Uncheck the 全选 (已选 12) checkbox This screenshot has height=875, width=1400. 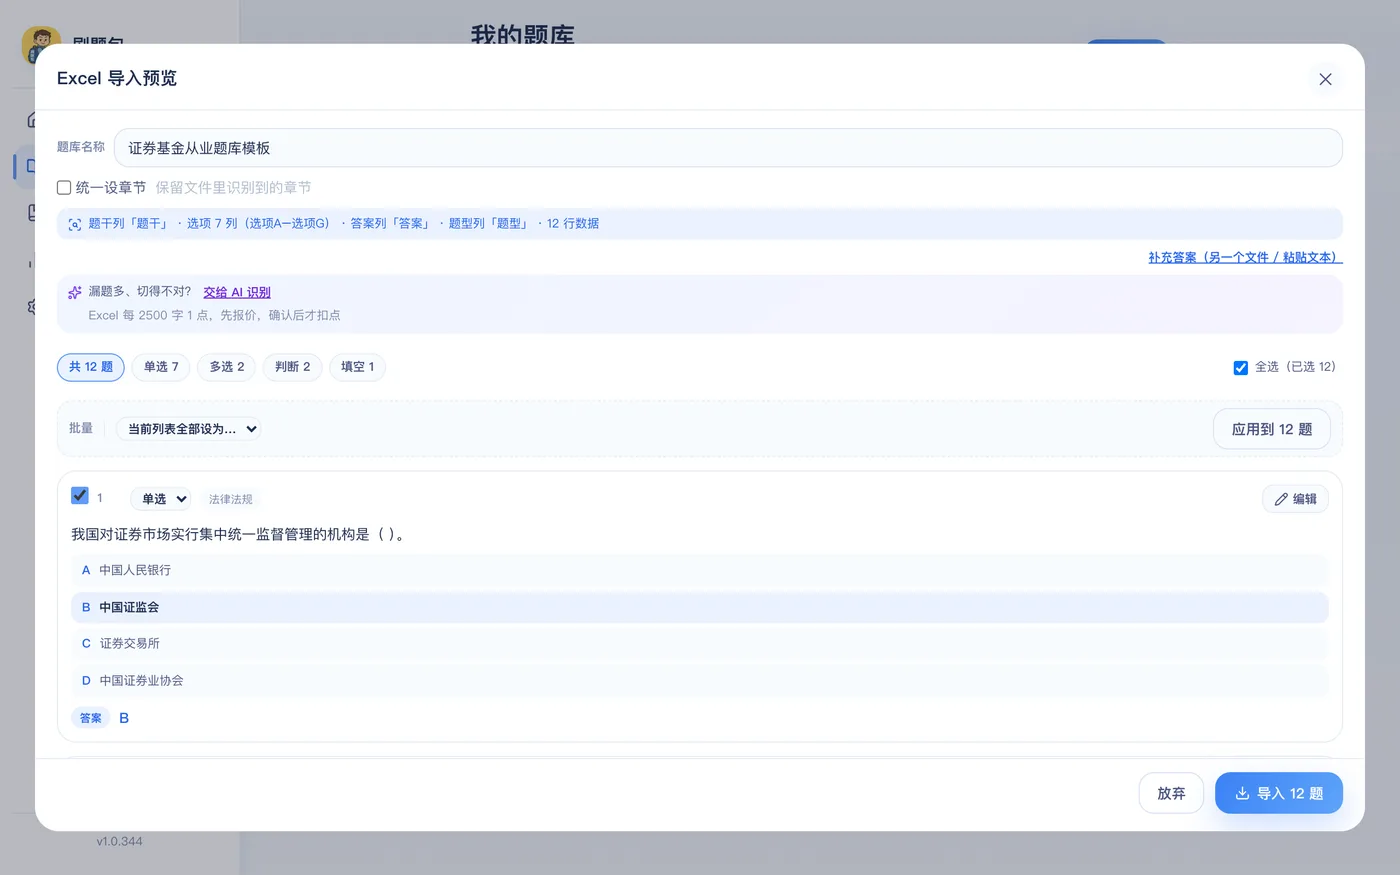tap(1240, 367)
